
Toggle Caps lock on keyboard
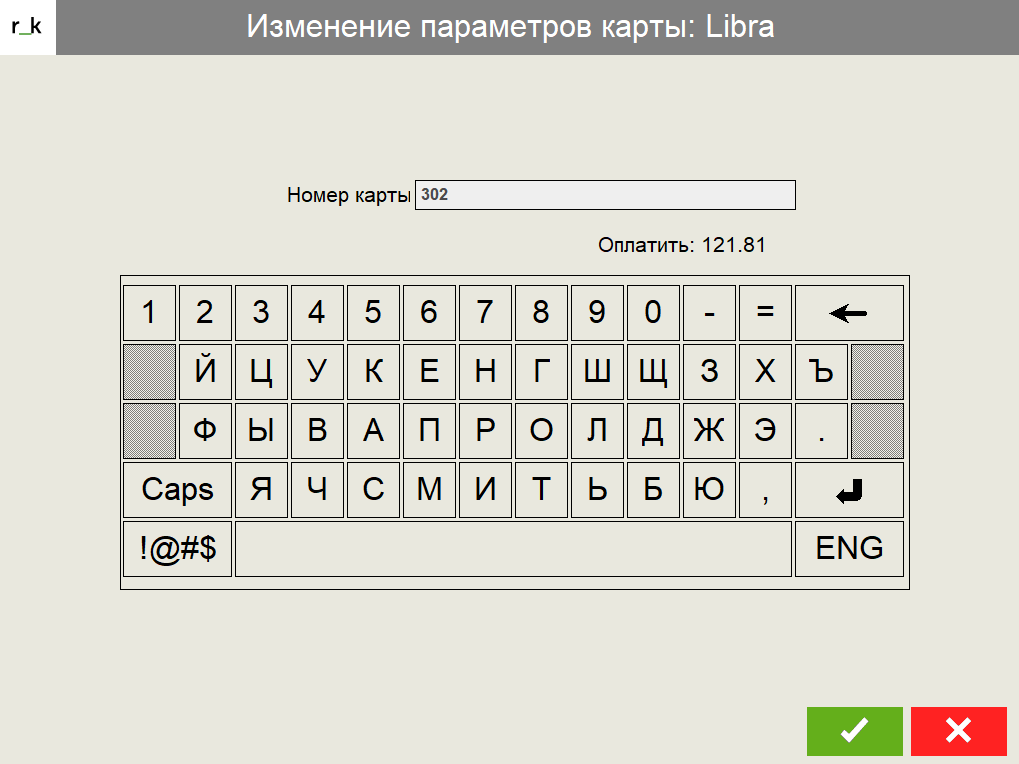point(177,490)
